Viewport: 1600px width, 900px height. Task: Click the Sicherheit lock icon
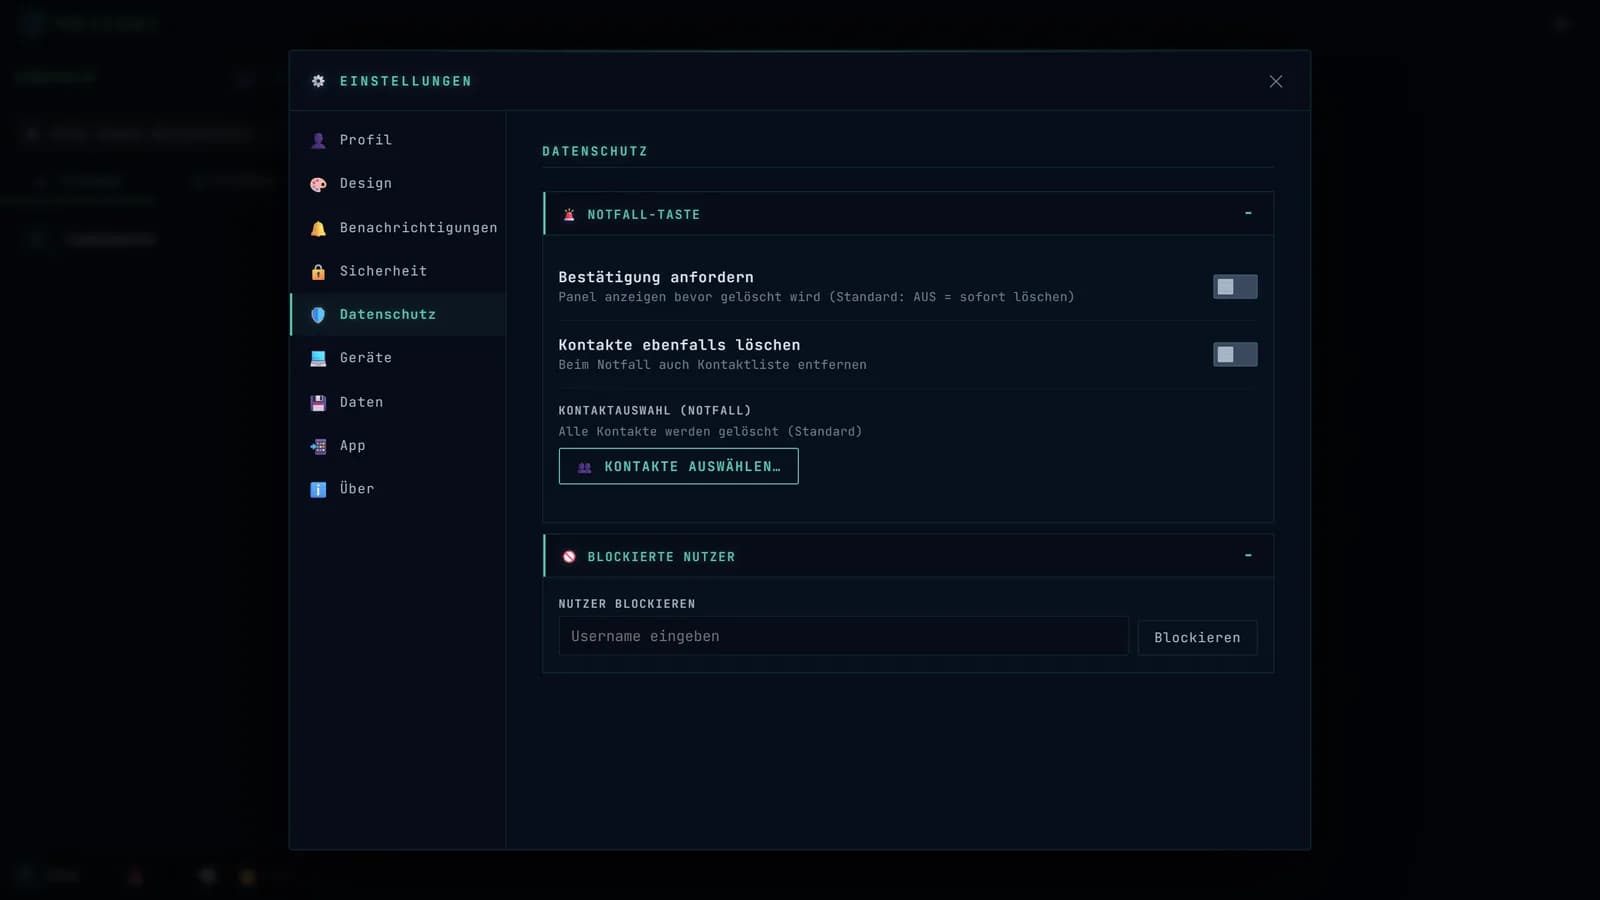click(x=318, y=272)
